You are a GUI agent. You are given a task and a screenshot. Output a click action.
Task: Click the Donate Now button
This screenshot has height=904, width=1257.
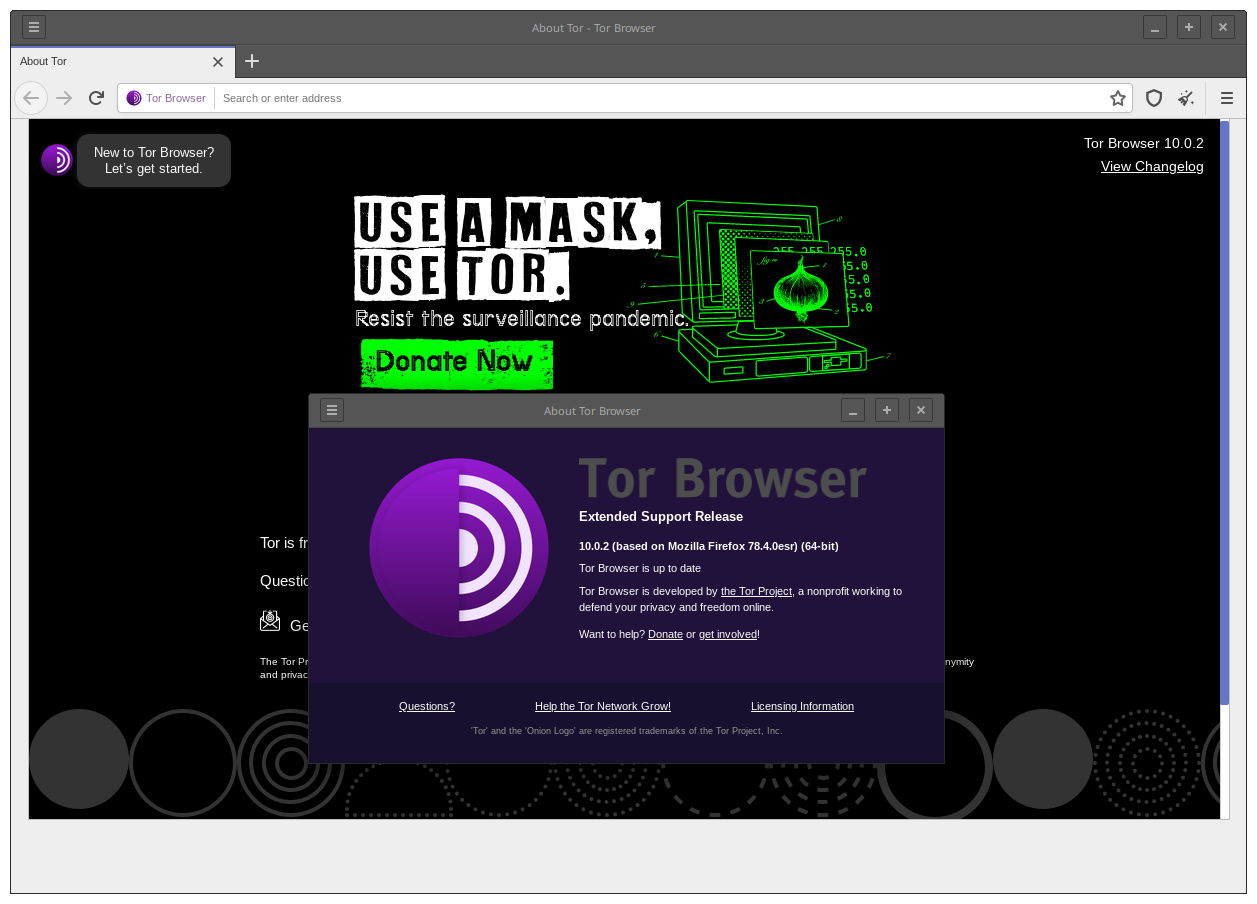point(456,363)
